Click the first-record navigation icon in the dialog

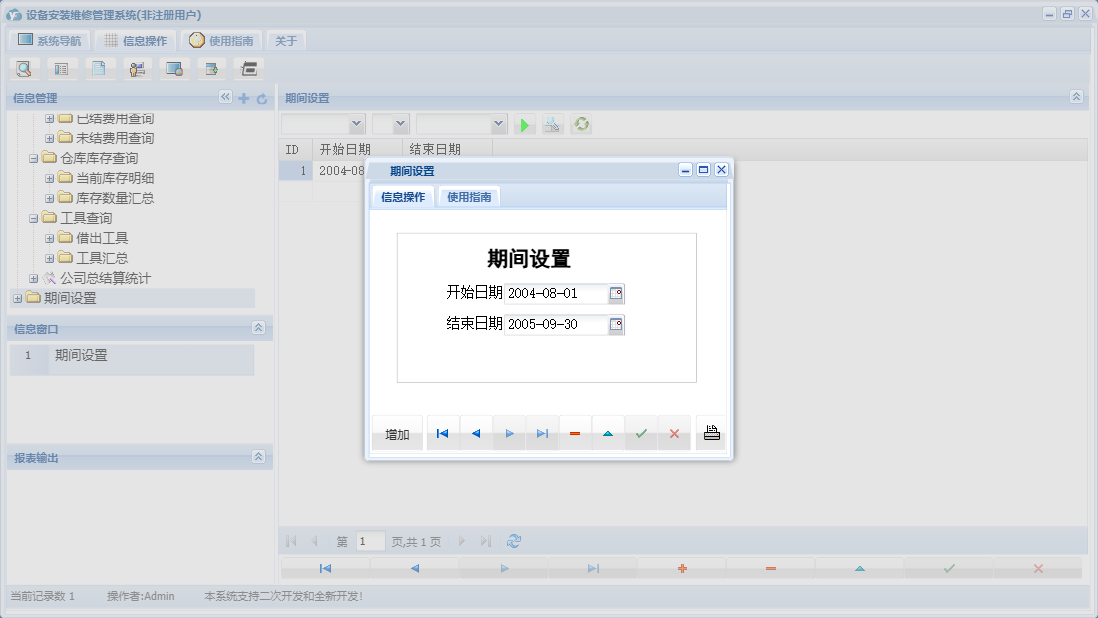[443, 432]
